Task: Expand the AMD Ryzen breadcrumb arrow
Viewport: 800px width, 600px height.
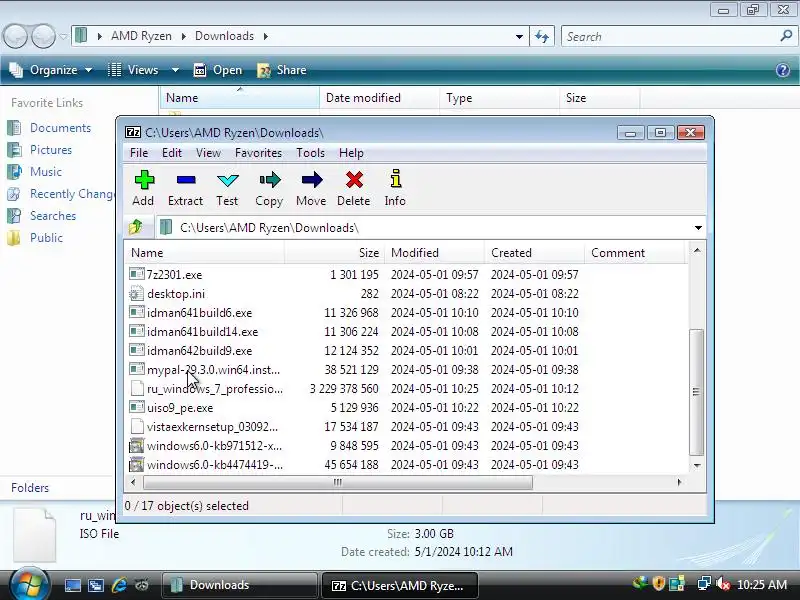Action: pyautogui.click(x=184, y=36)
